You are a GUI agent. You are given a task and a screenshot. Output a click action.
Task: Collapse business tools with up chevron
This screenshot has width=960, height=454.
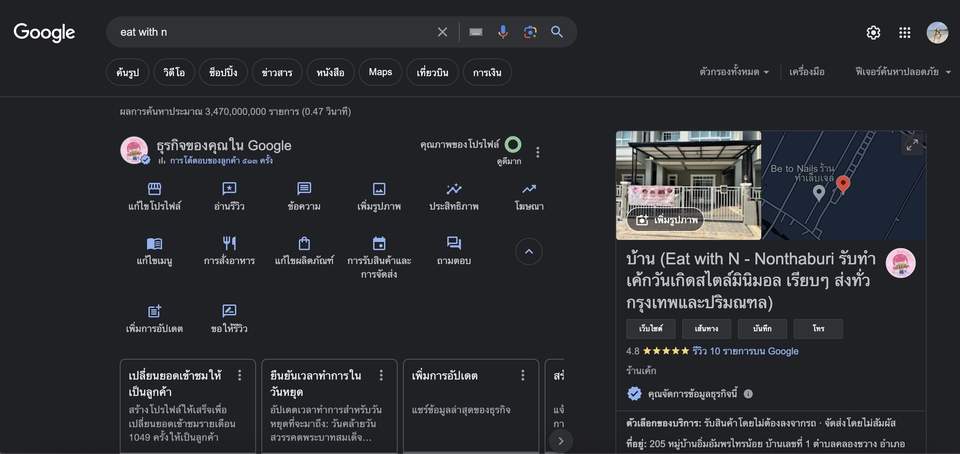(529, 251)
